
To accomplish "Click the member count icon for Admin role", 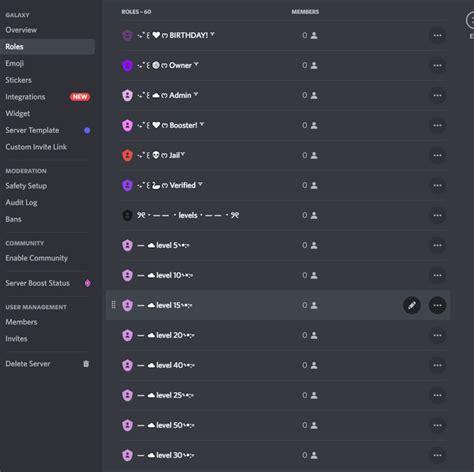I will 314,96.
